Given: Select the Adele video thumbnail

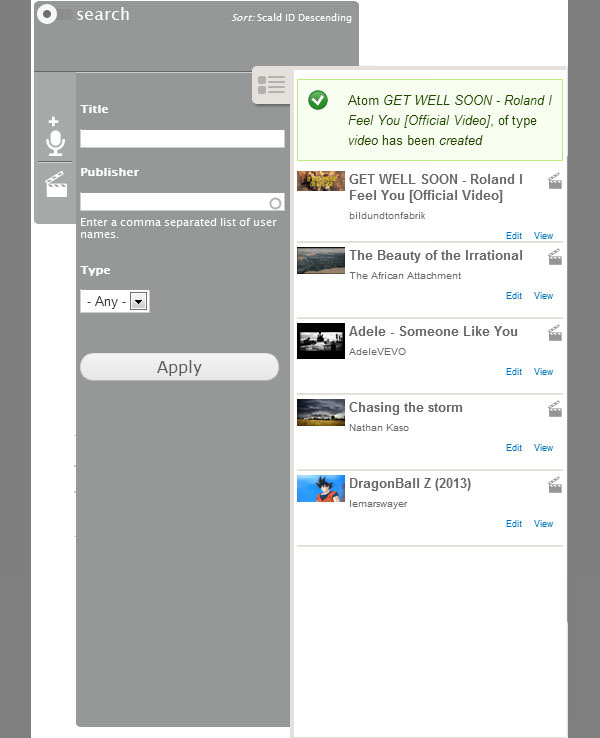Looking at the screenshot, I should (x=321, y=341).
